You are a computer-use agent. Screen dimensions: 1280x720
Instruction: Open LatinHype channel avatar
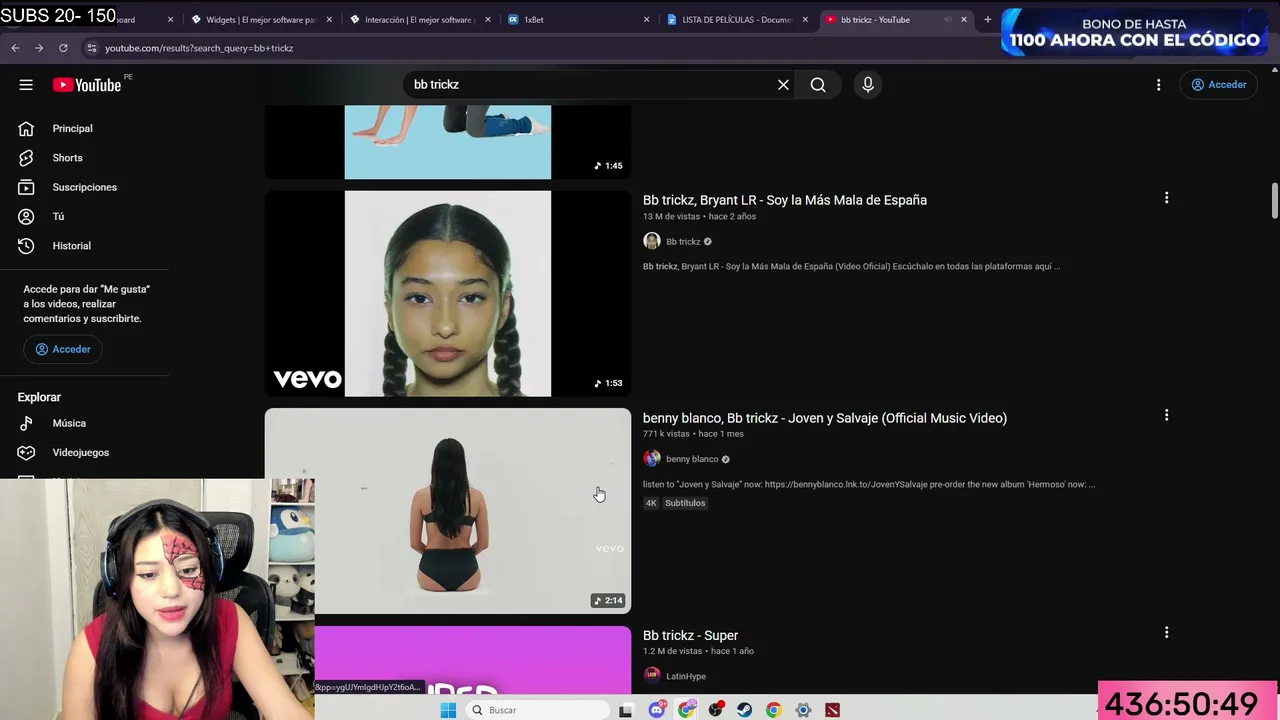click(x=652, y=676)
